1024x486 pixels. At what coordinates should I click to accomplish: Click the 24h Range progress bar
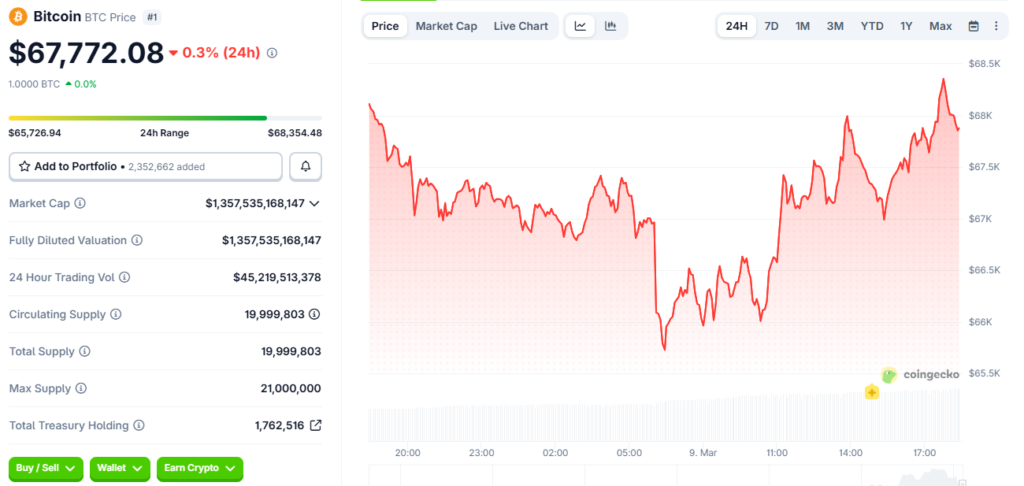click(x=165, y=118)
